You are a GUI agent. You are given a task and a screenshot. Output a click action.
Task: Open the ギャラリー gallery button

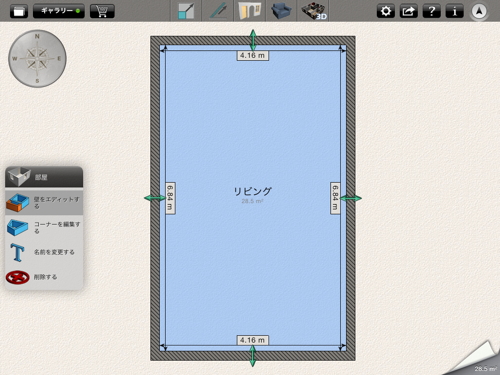click(59, 11)
